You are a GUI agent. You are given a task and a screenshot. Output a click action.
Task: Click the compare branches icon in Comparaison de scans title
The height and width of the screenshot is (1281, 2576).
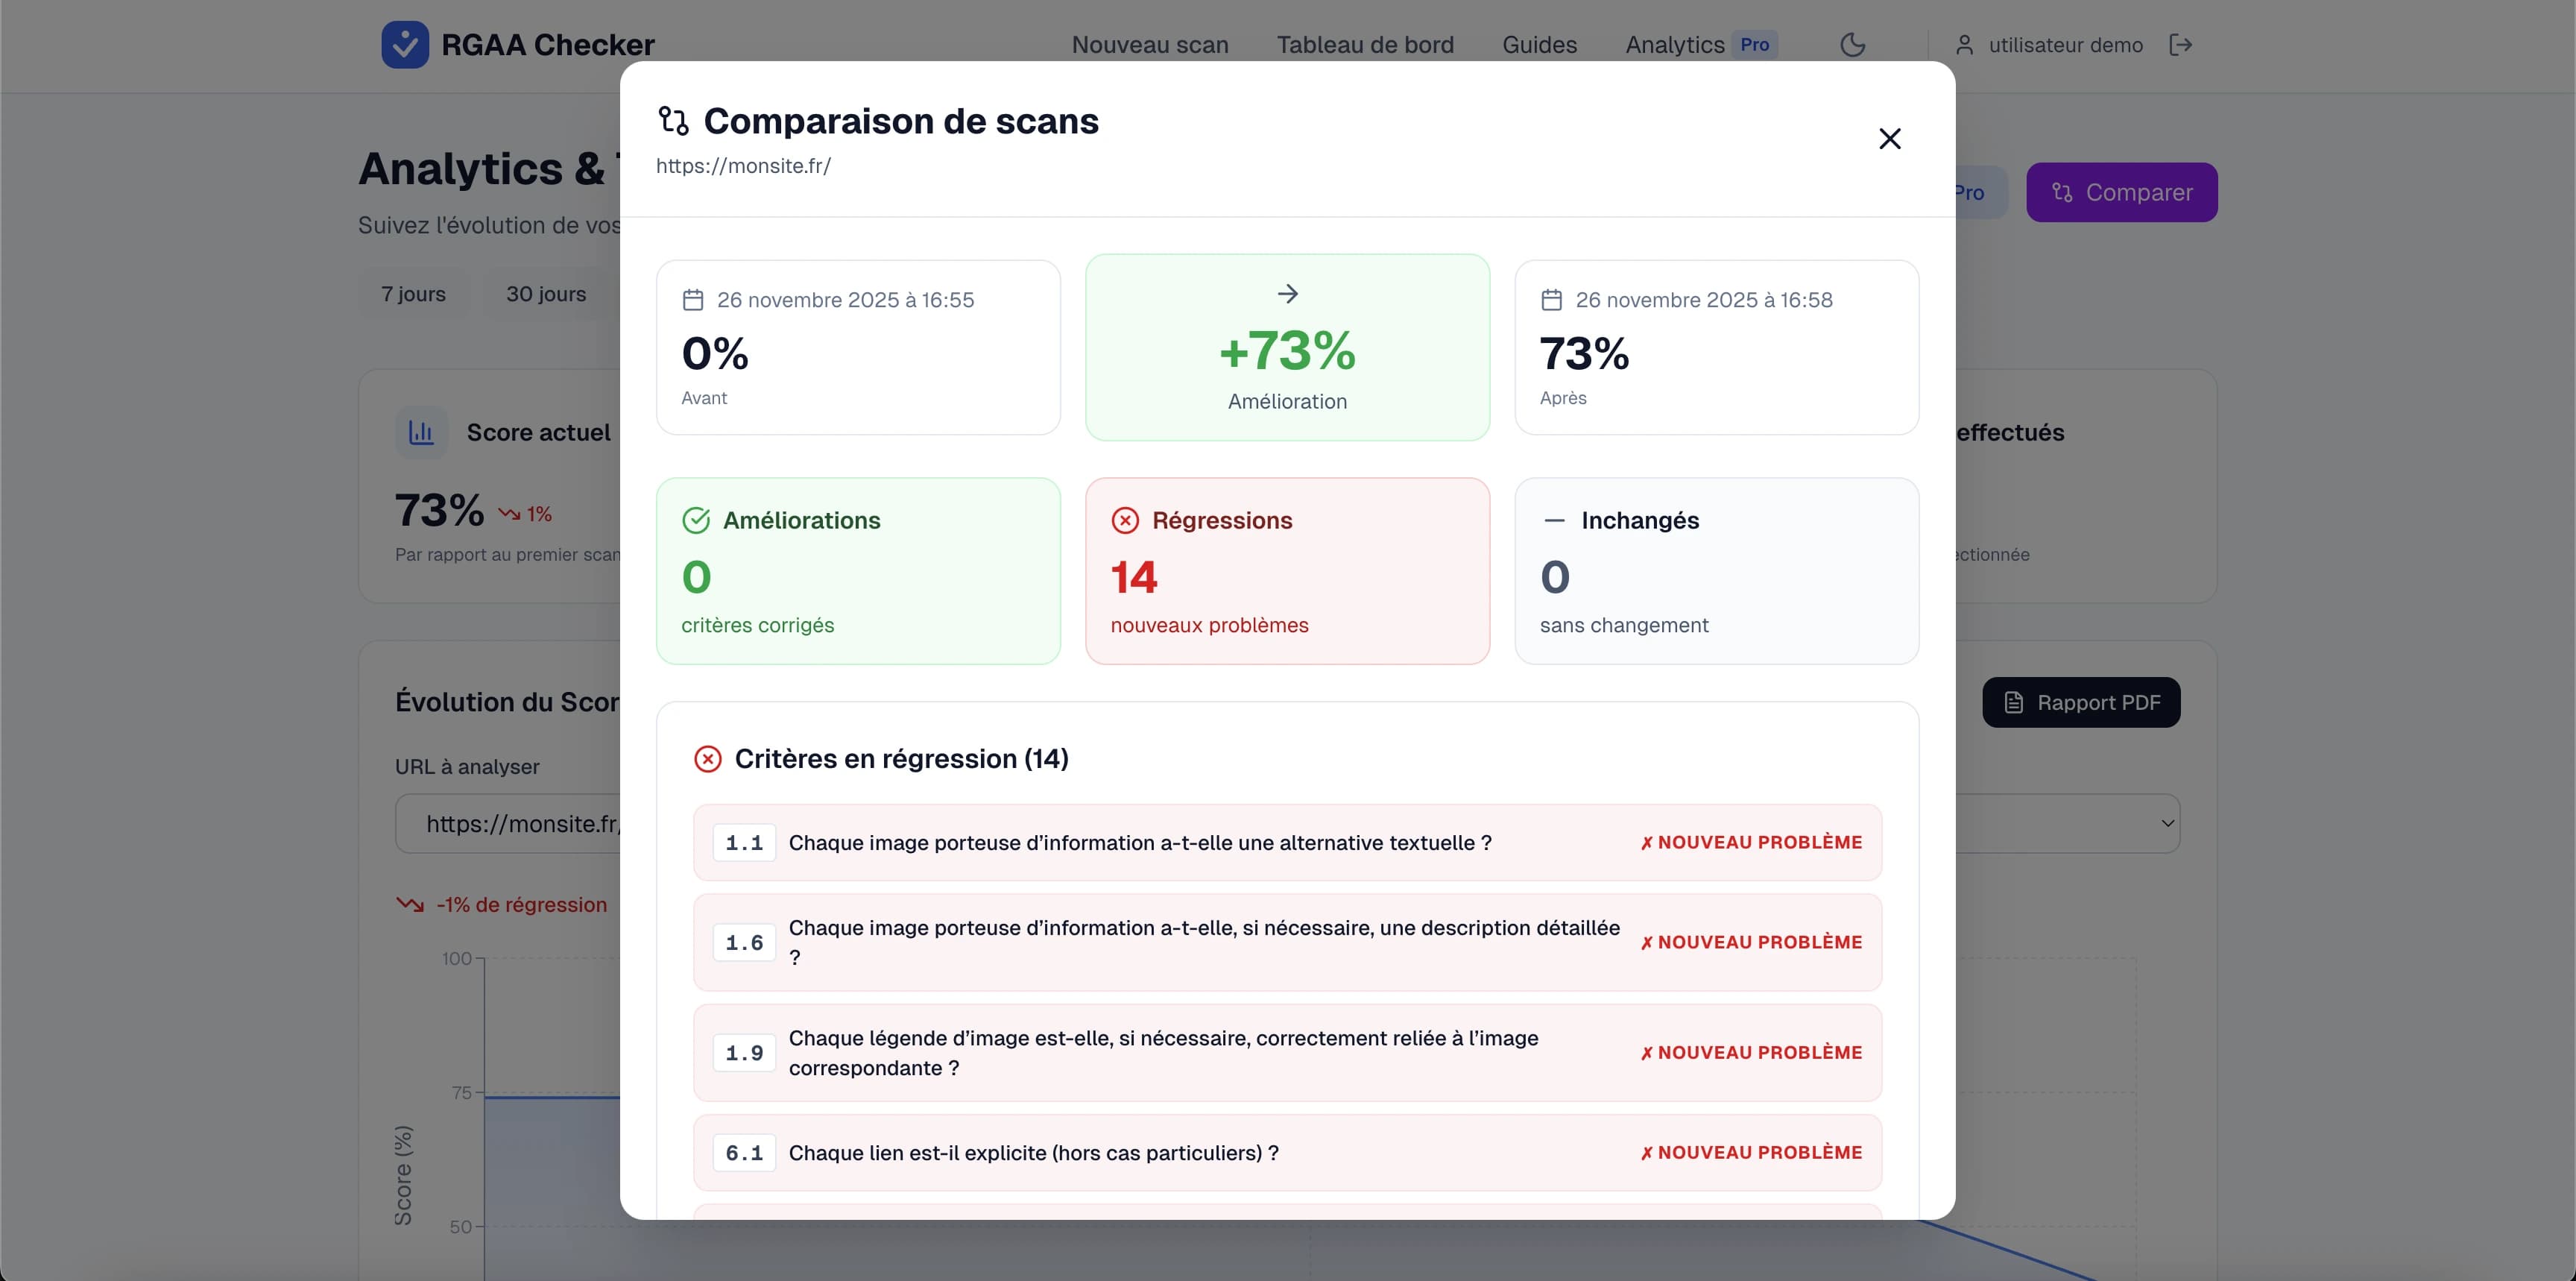point(673,120)
